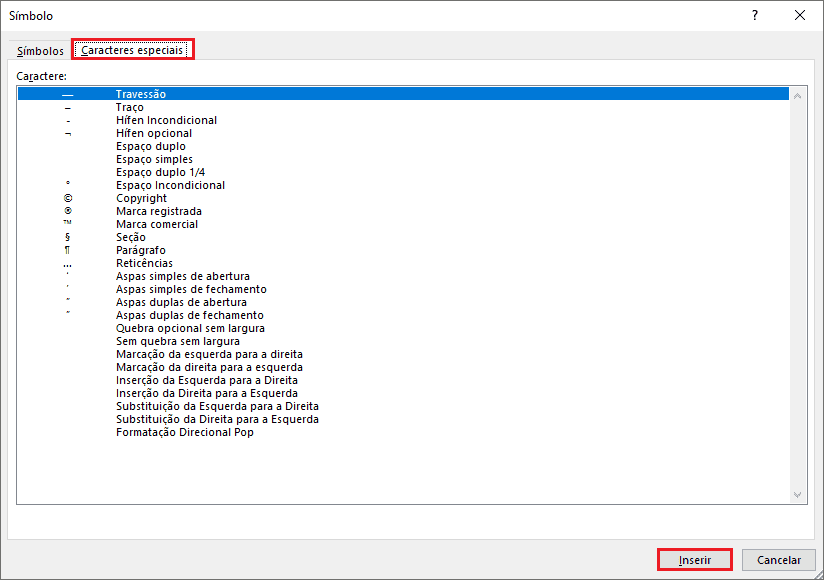Click the ¬ glyph beside Hífen opcional
Viewport: 824px width, 580px height.
pyautogui.click(x=68, y=133)
